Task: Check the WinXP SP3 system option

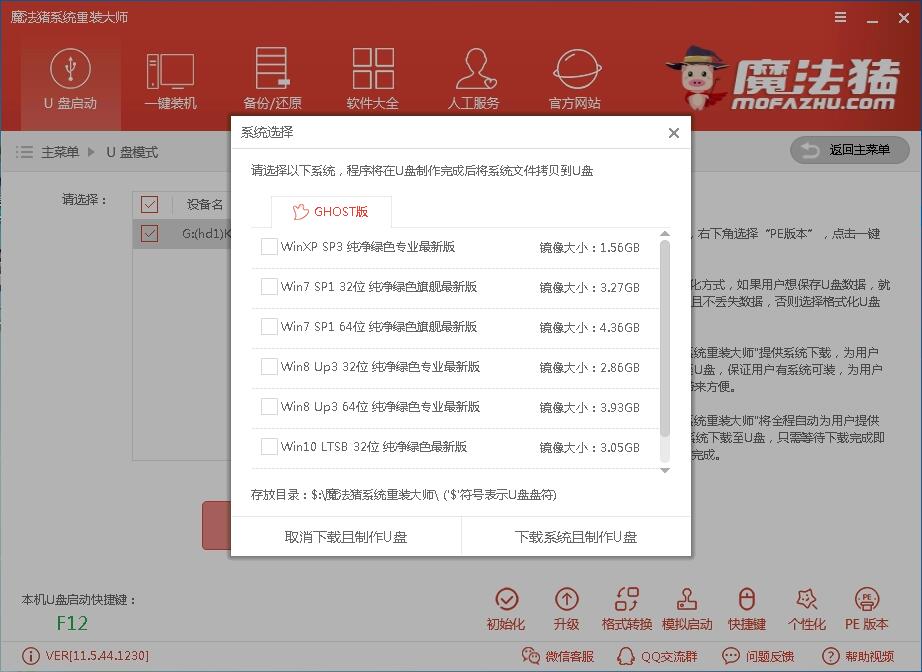Action: coord(268,247)
